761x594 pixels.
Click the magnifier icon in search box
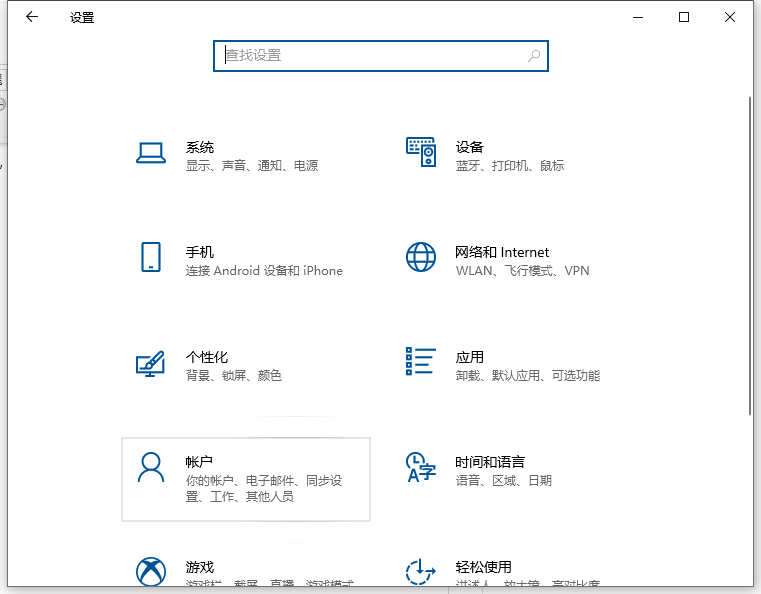[534, 56]
